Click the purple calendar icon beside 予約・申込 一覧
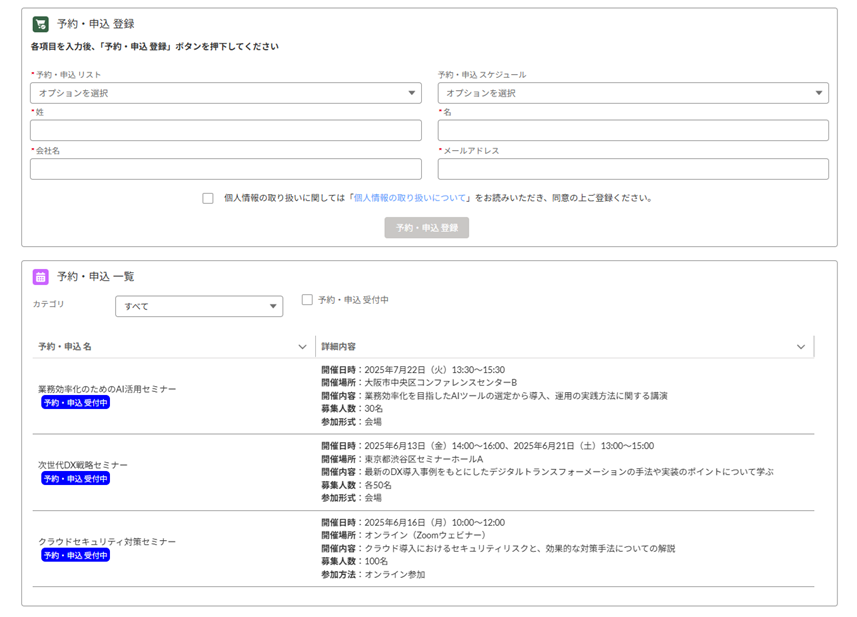 click(x=40, y=277)
